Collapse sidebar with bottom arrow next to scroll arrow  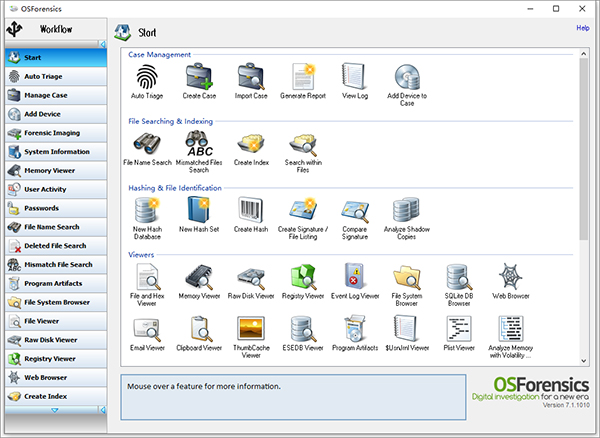pos(103,410)
